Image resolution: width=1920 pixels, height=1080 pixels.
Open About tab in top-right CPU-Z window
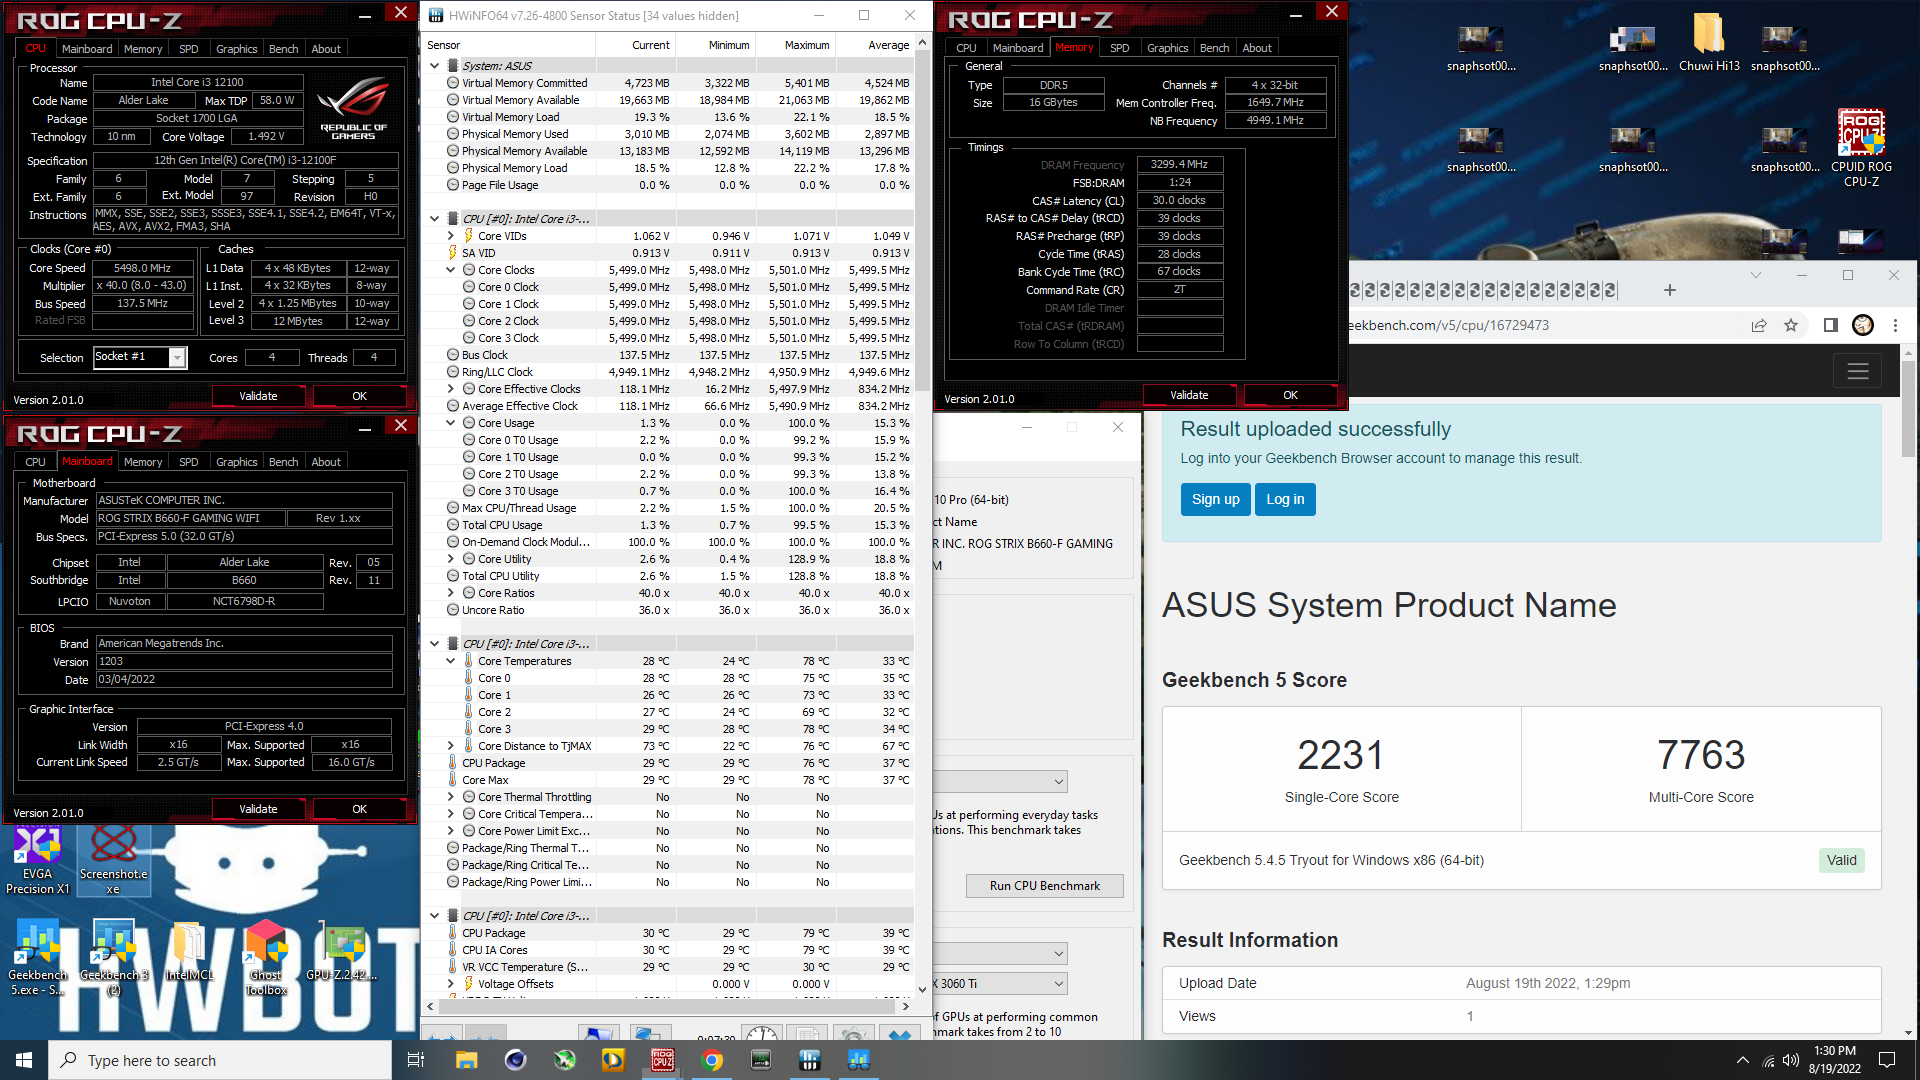click(1257, 48)
